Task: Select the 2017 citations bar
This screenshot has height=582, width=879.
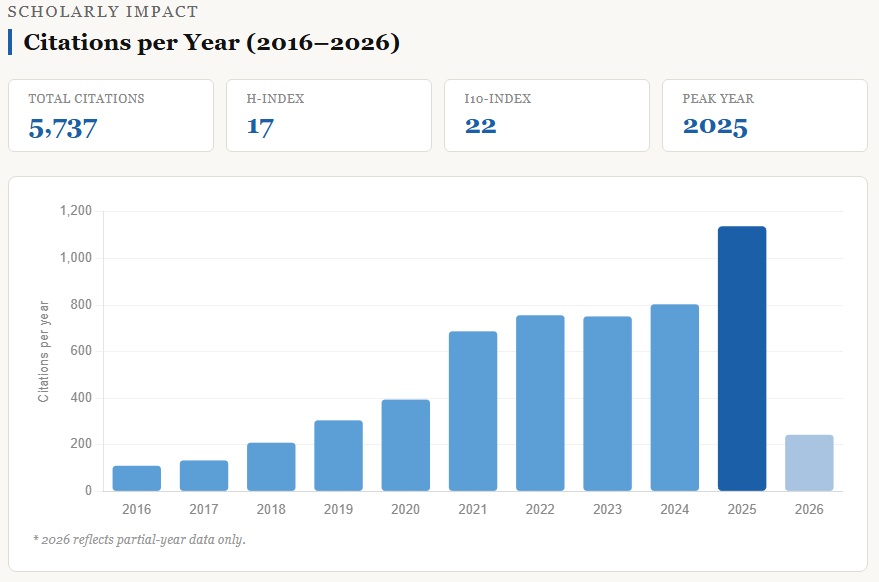Action: pyautogui.click(x=204, y=475)
